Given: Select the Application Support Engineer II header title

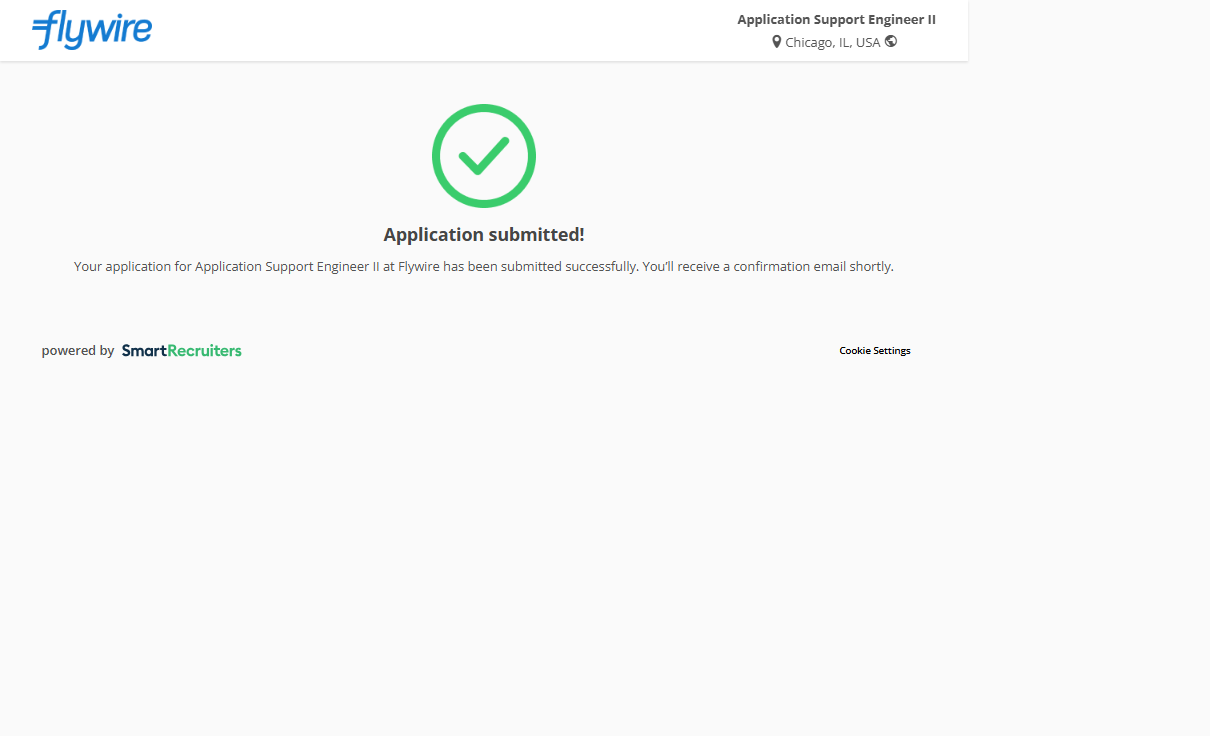Looking at the screenshot, I should click(x=836, y=20).
